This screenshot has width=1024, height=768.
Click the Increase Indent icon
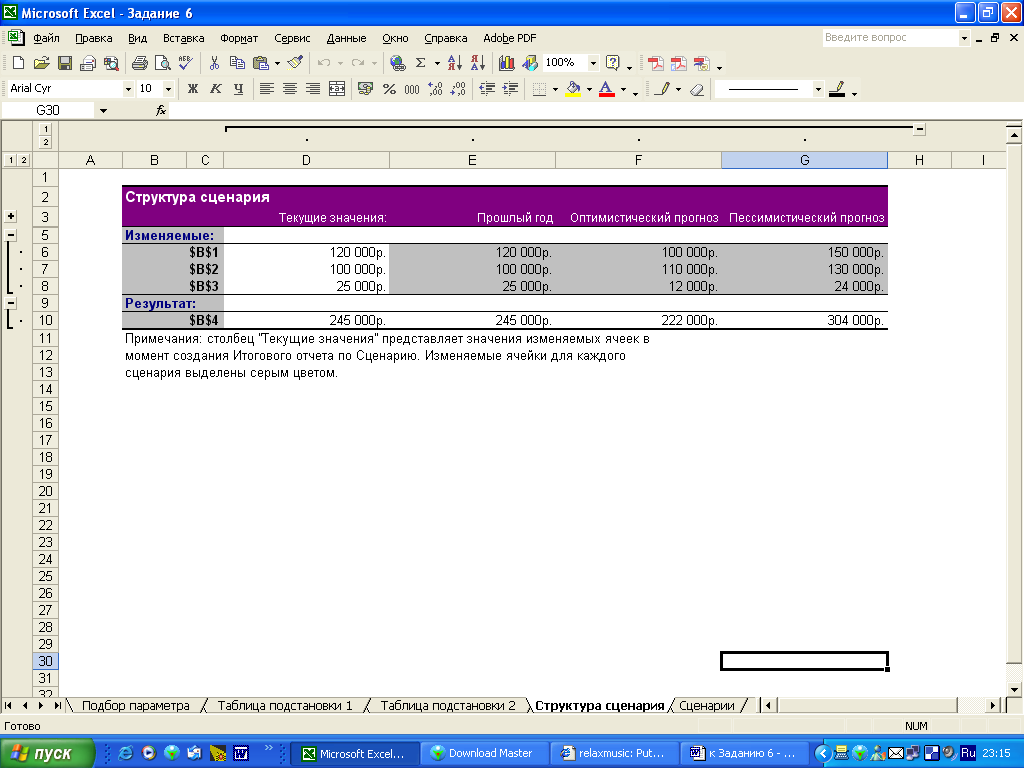[511, 89]
